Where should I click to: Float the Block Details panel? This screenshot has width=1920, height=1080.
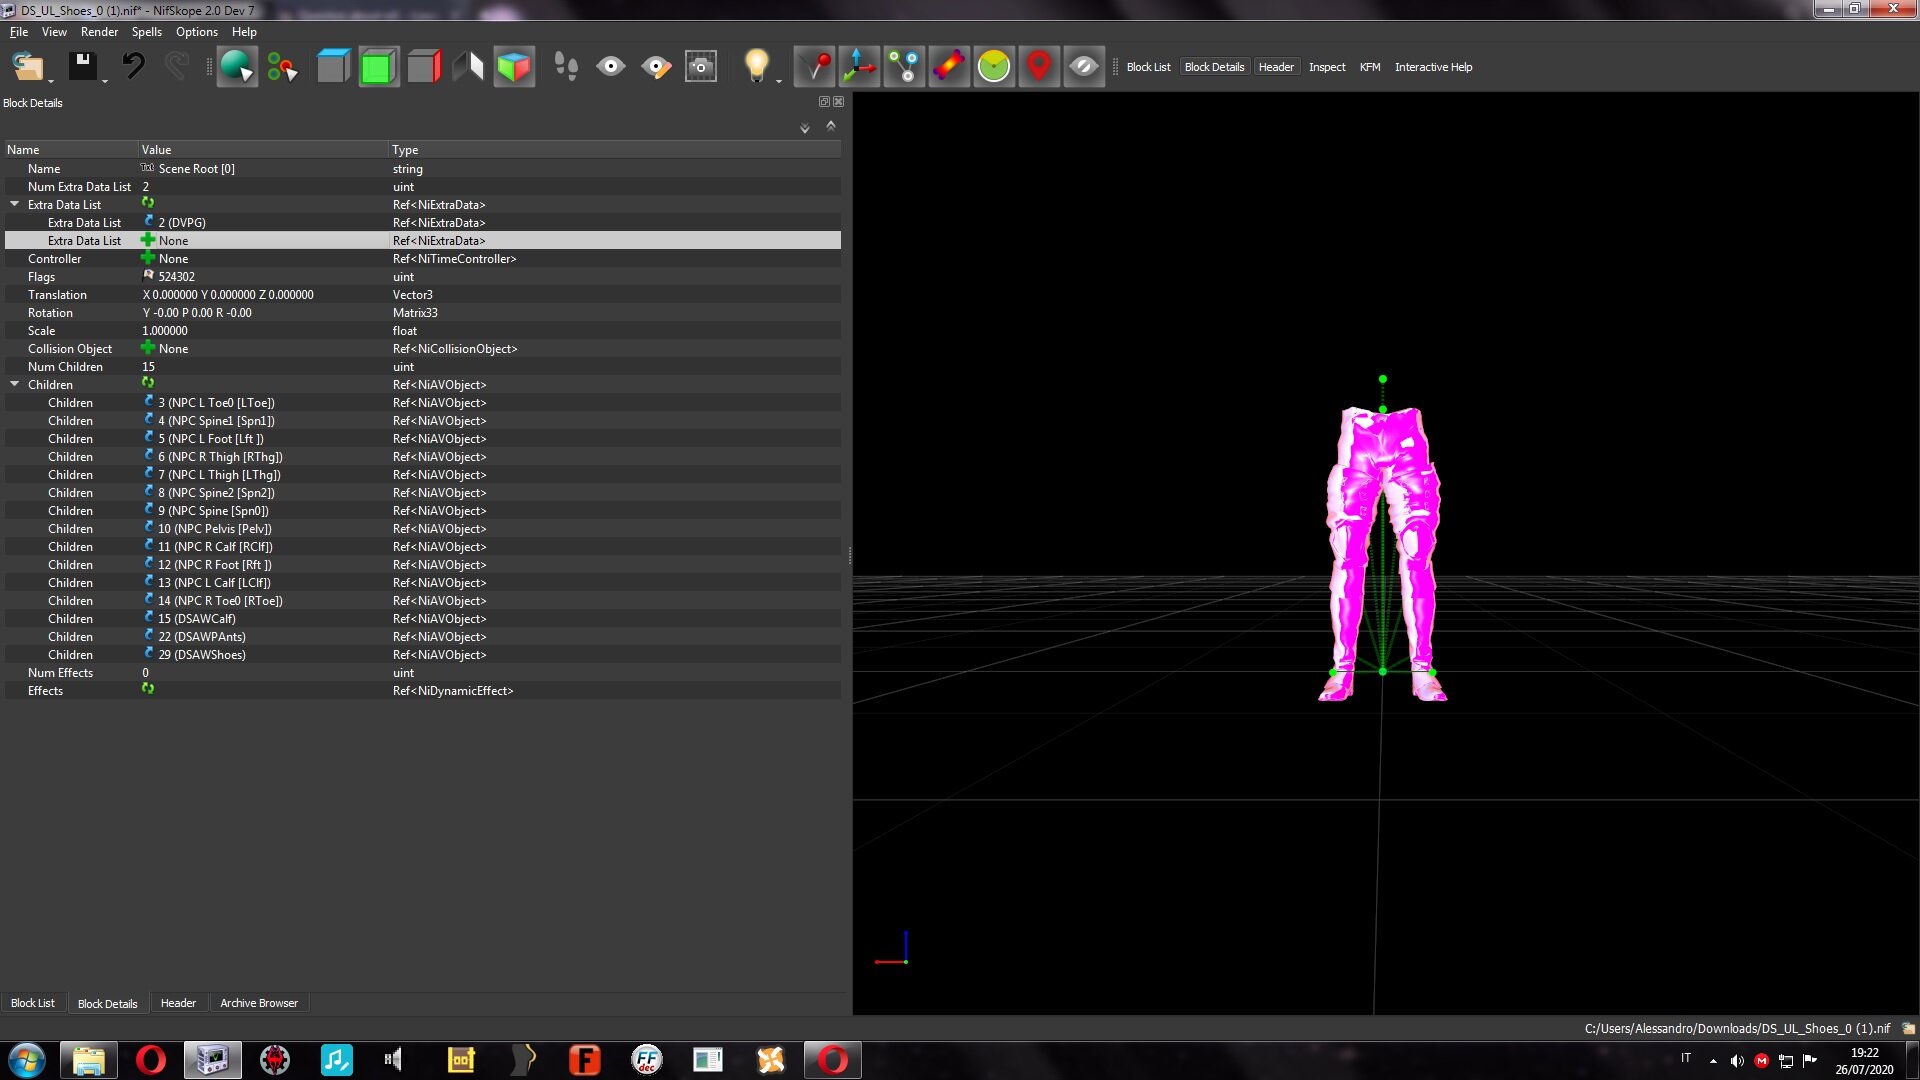(x=824, y=102)
